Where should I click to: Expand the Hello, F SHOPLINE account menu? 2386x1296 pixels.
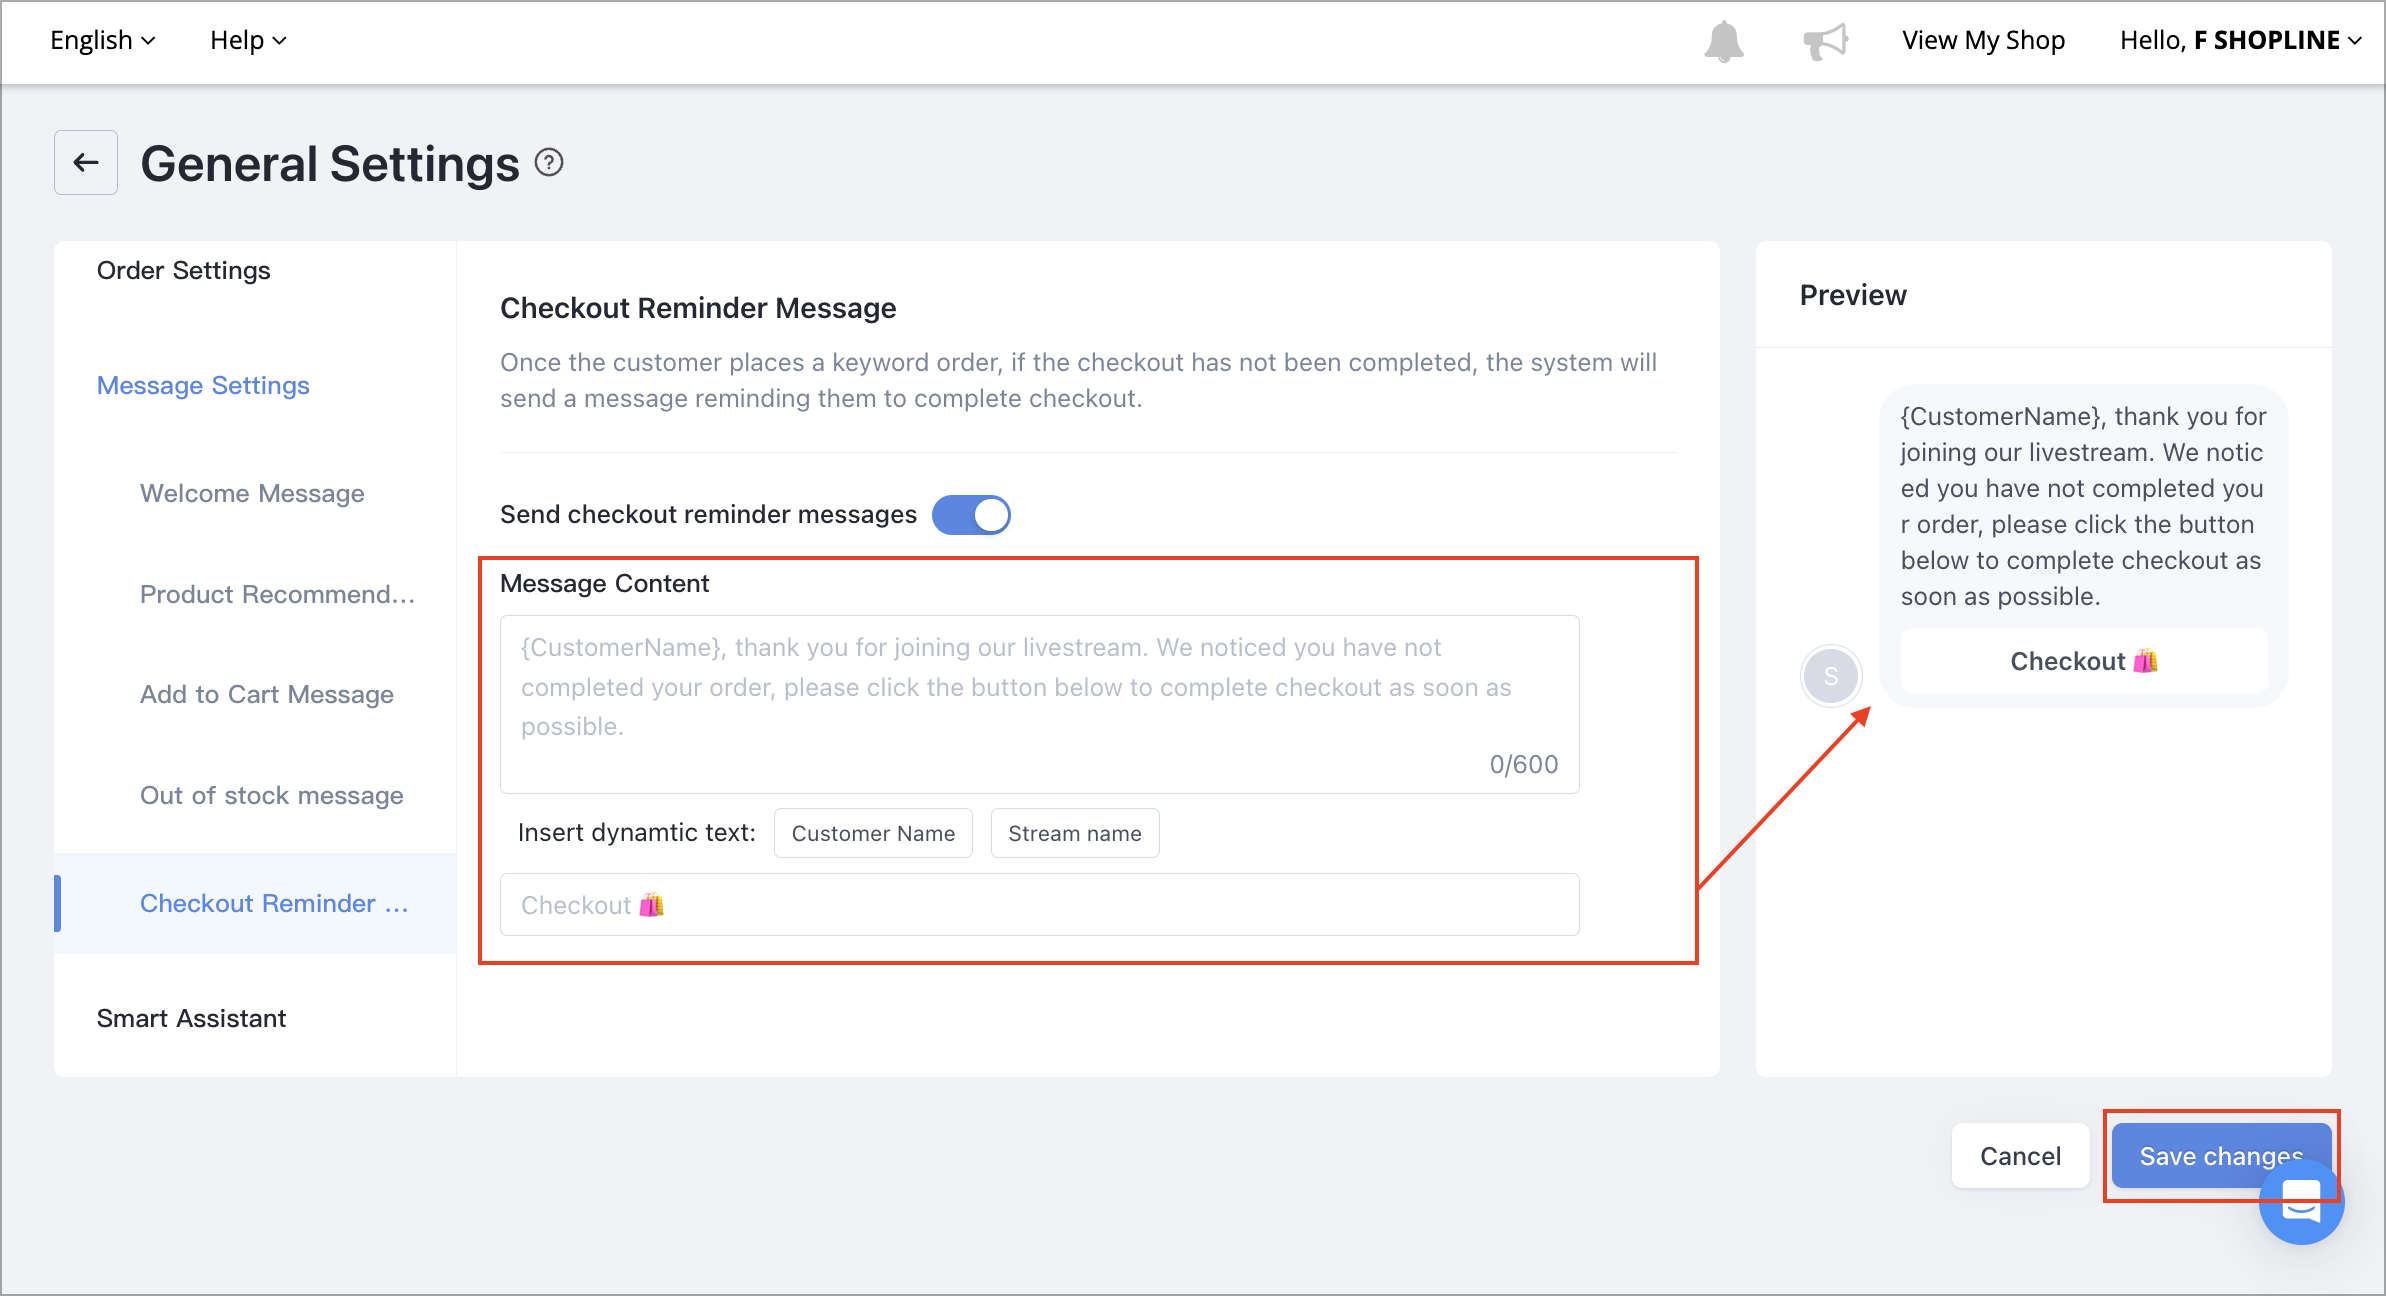click(2240, 40)
